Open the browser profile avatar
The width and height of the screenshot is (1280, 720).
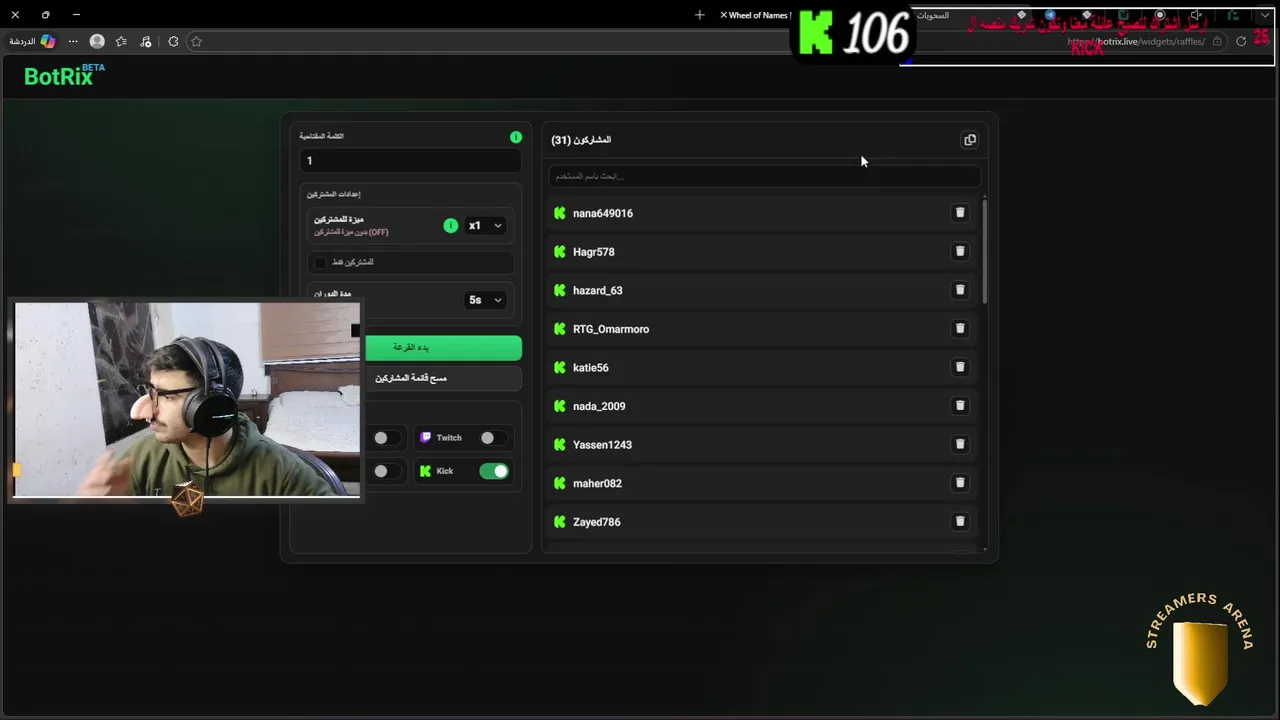(x=97, y=41)
